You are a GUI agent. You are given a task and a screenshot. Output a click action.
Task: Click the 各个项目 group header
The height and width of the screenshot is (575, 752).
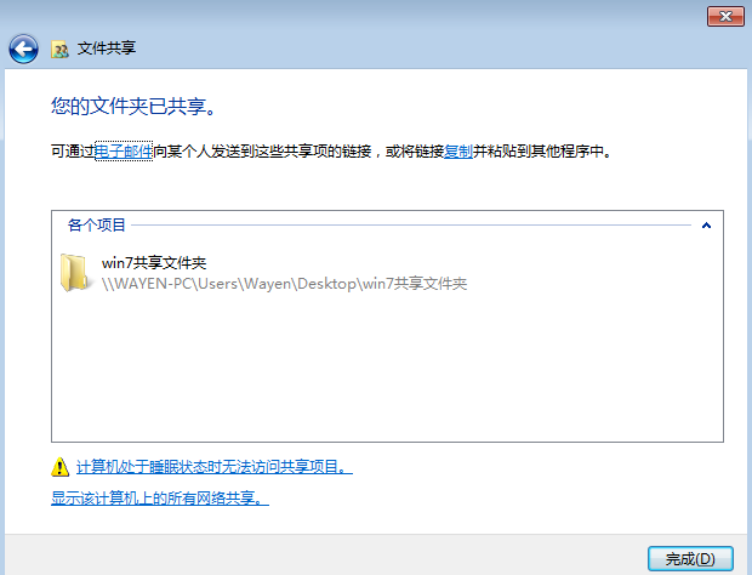tap(97, 225)
